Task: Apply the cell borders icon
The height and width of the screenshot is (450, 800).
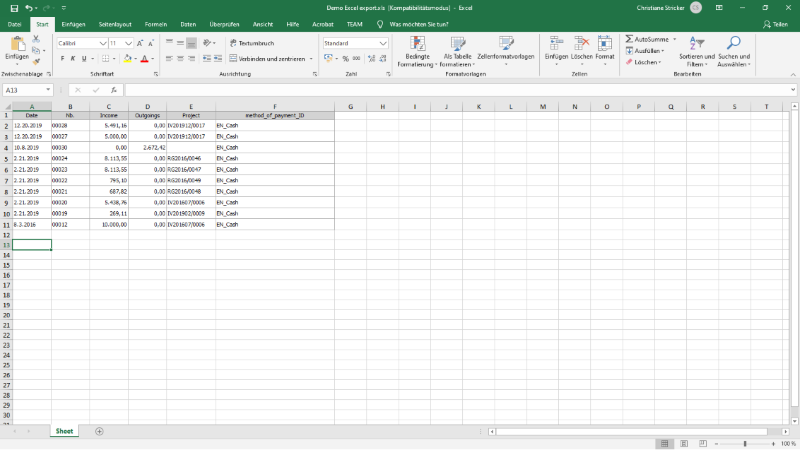Action: (x=105, y=59)
